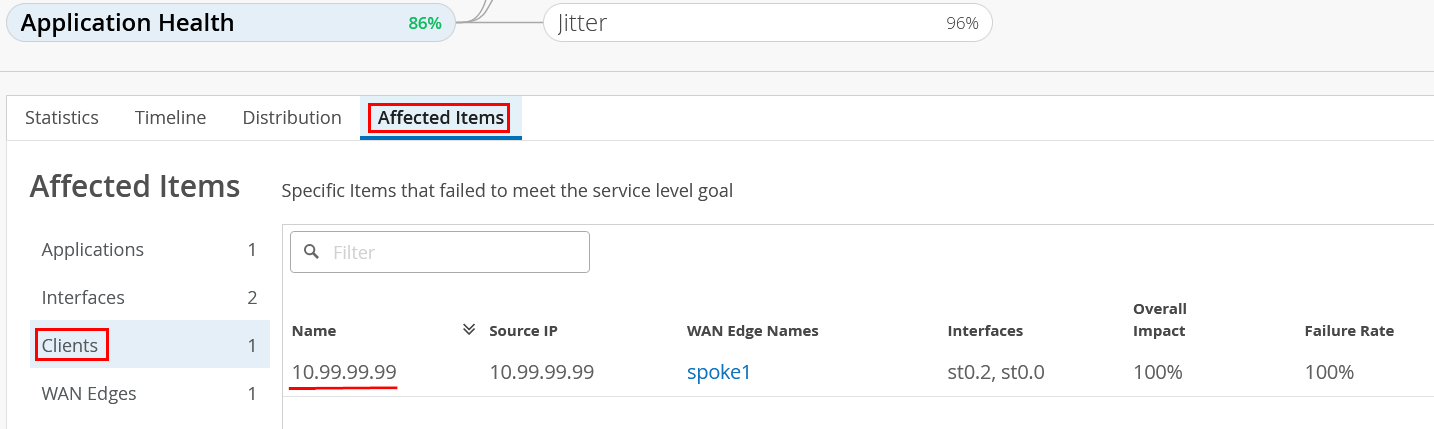The height and width of the screenshot is (429, 1434).
Task: Select the Jitter 96% classifier node
Action: [767, 23]
